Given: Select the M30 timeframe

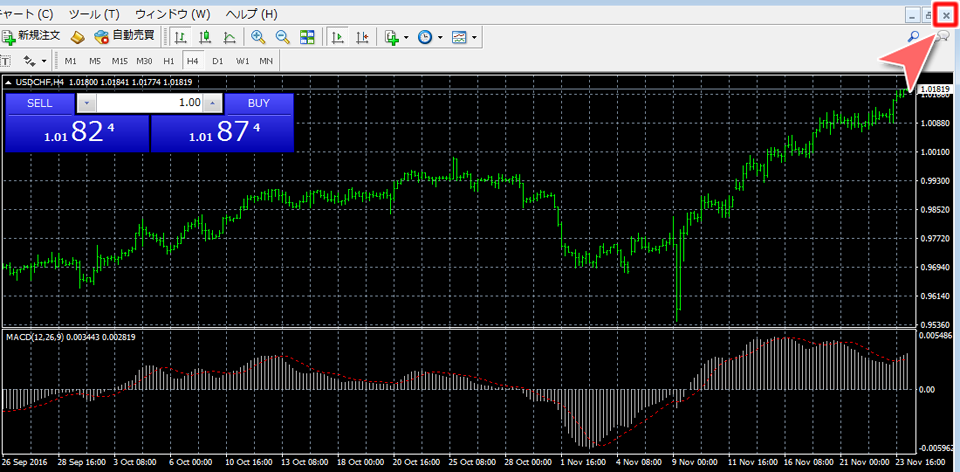Looking at the screenshot, I should click(x=144, y=61).
